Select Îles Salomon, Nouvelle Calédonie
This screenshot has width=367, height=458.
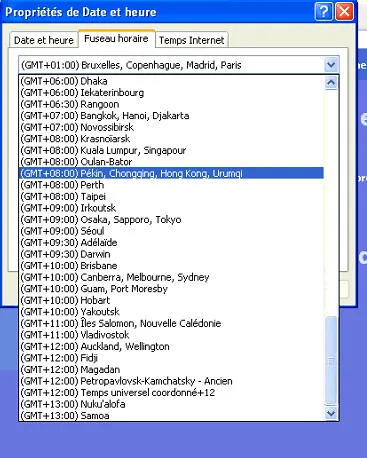pyautogui.click(x=171, y=323)
